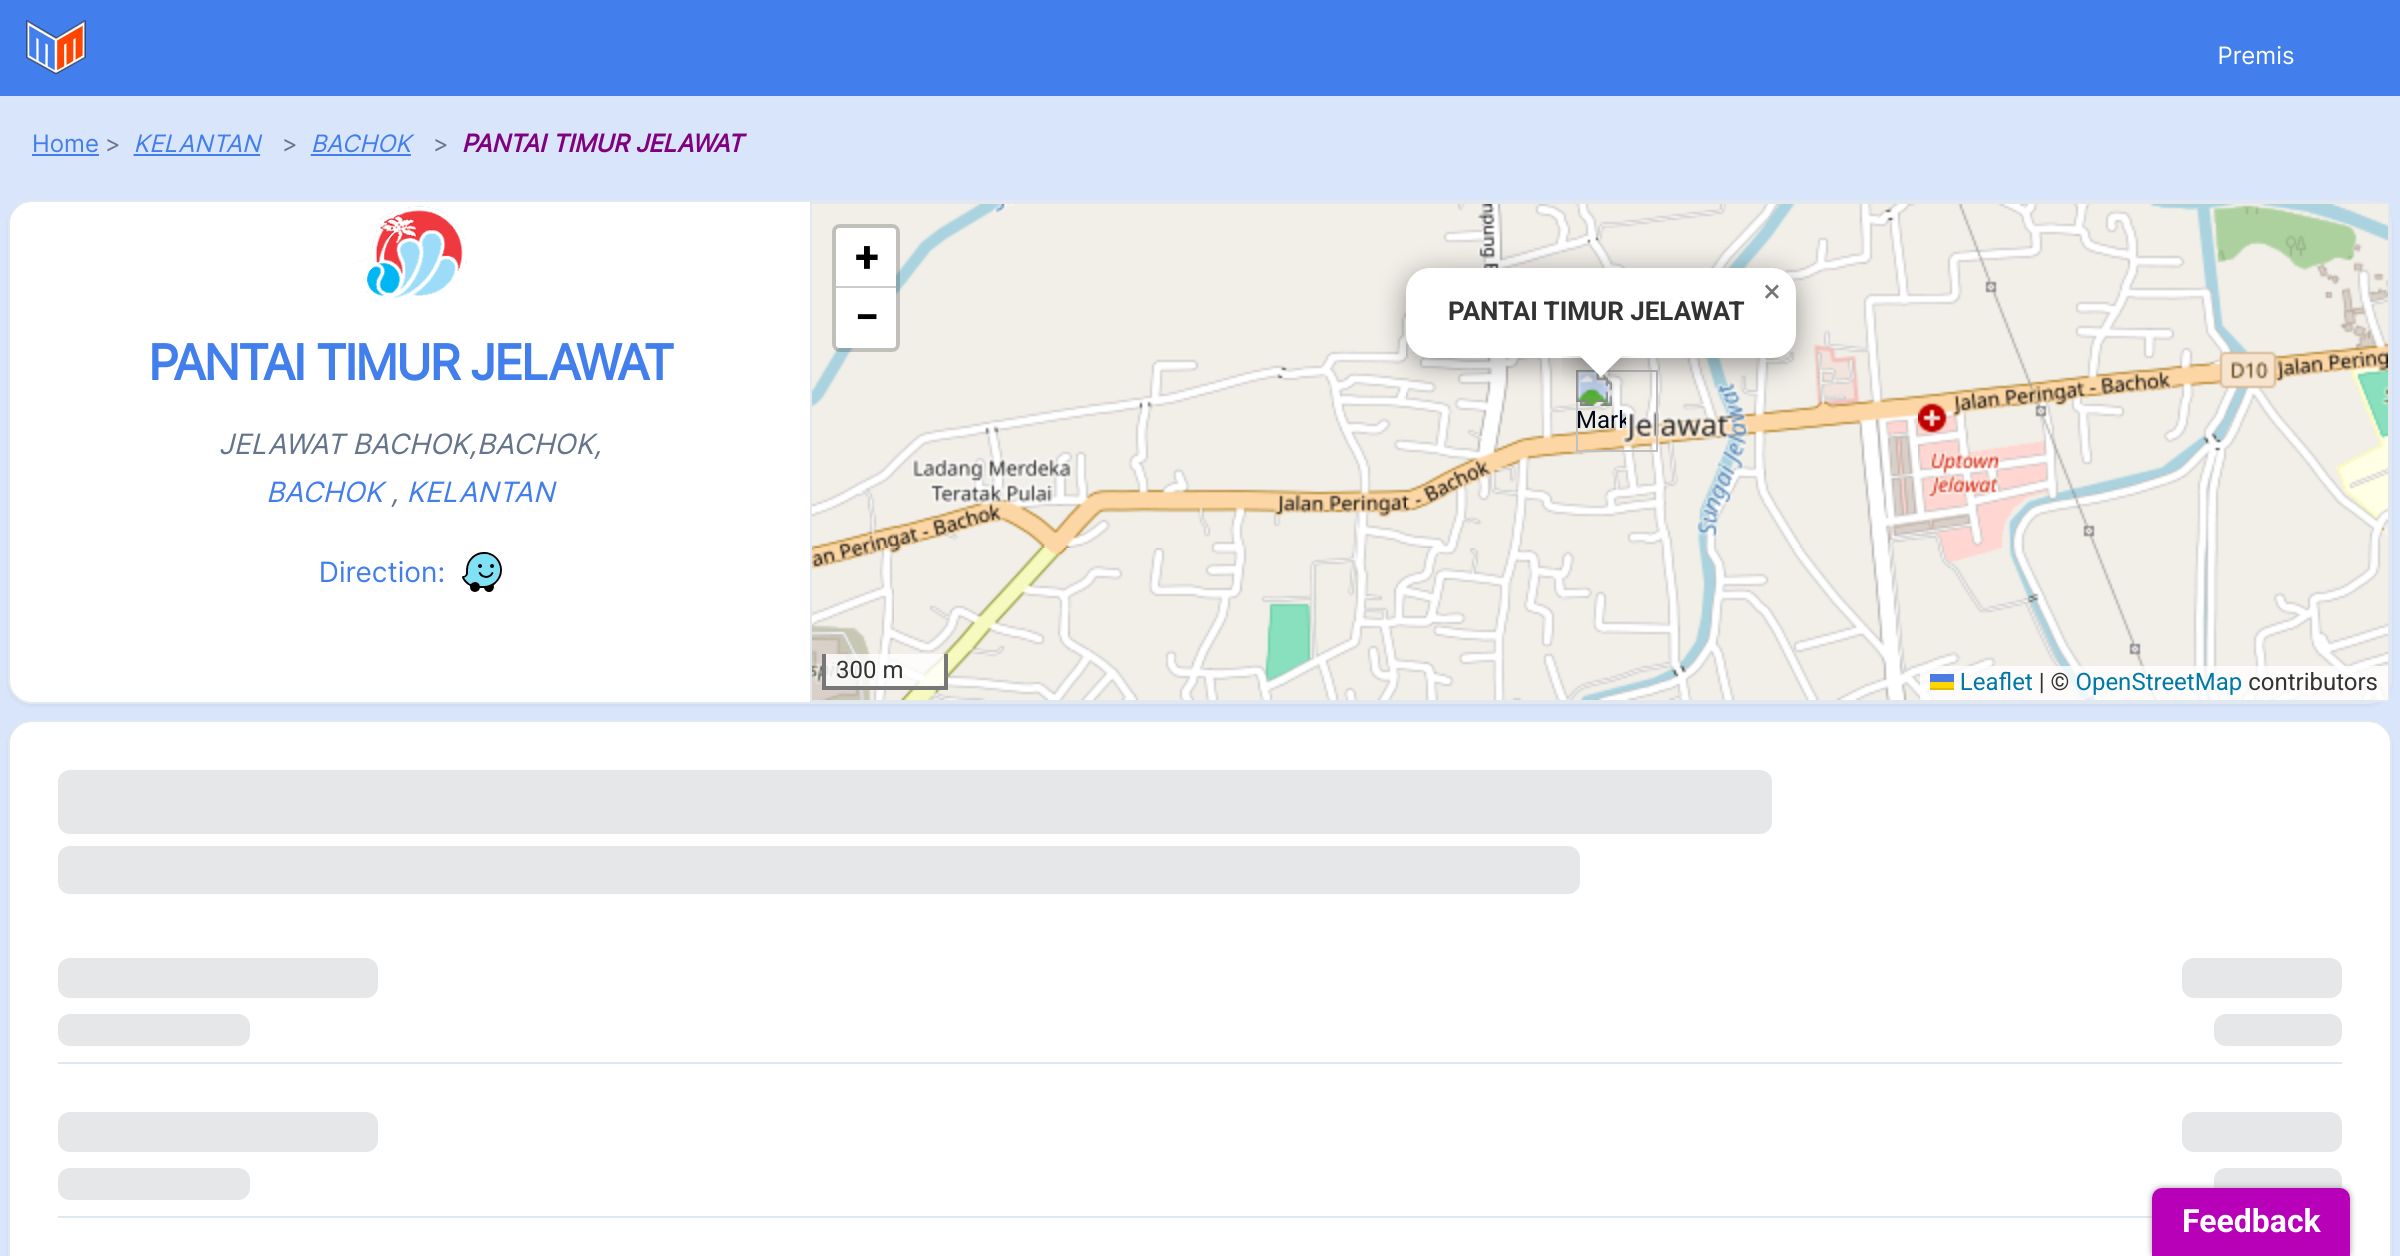Click the map marker icon
This screenshot has width=2400, height=1256.
tap(1594, 390)
